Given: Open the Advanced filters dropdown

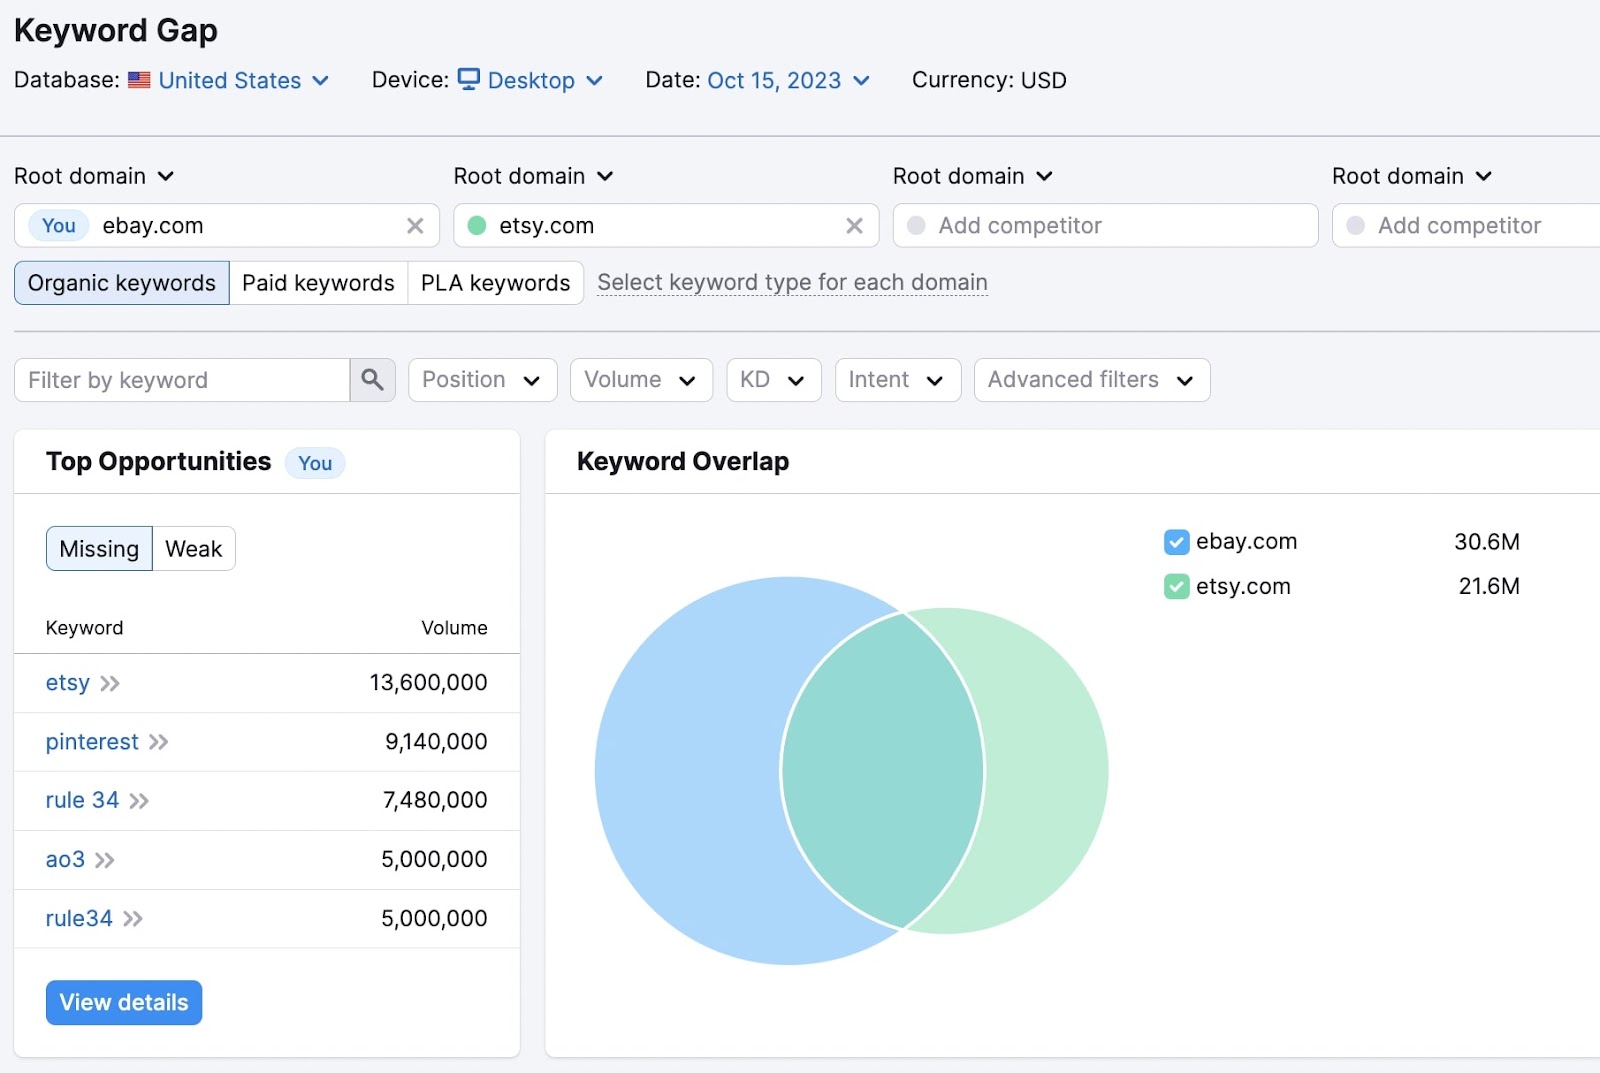Looking at the screenshot, I should point(1092,380).
